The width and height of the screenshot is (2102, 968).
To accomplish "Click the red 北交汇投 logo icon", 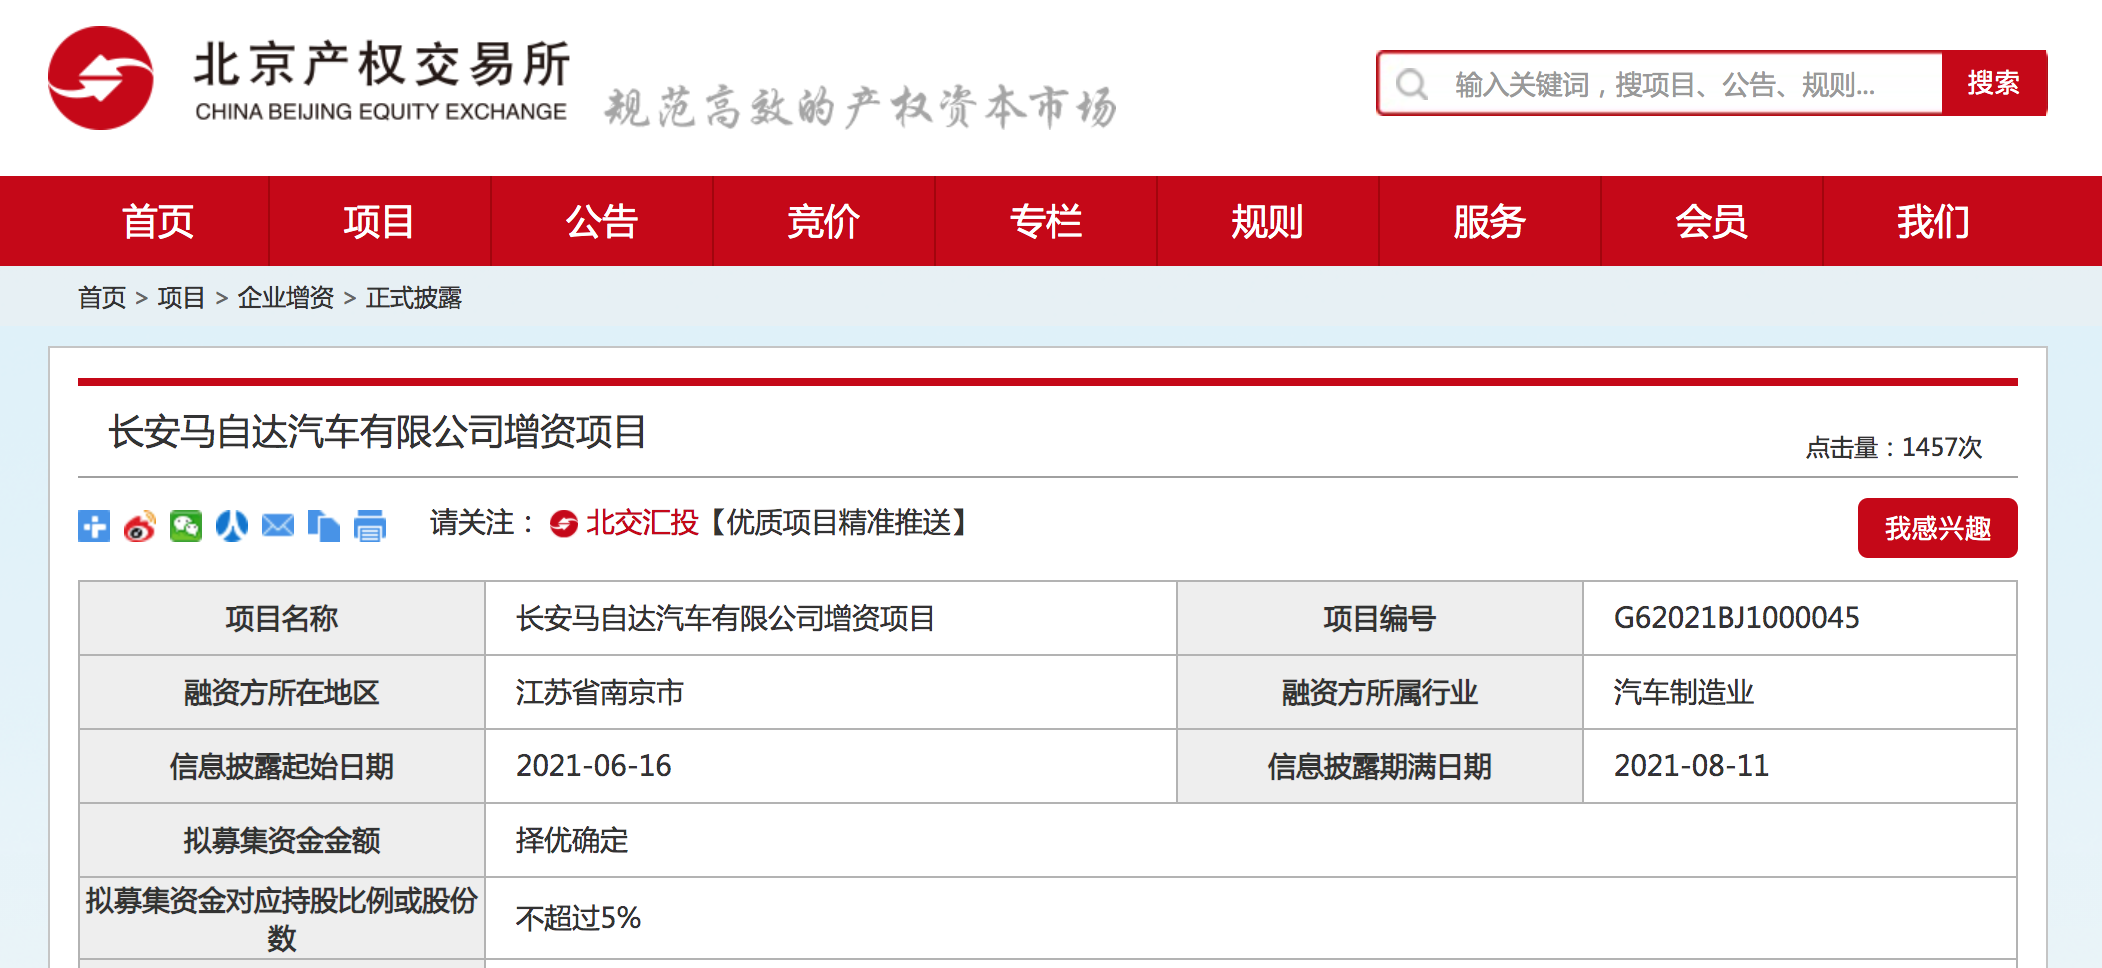I will click(564, 523).
